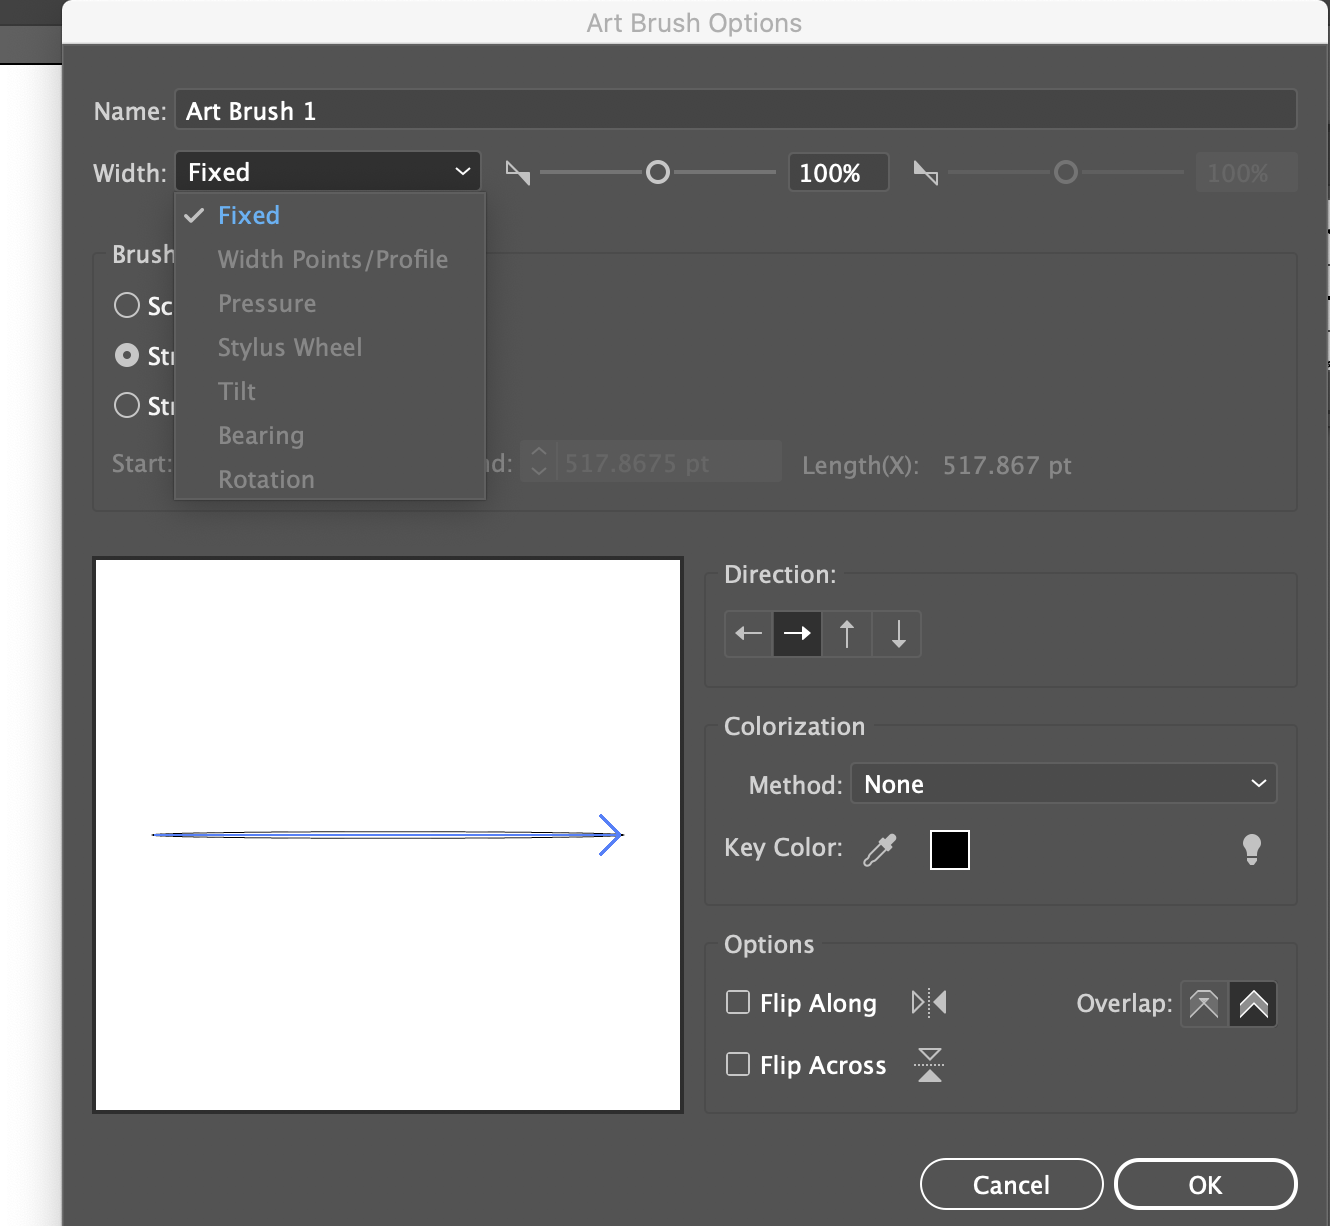
Task: Enable the Flip Along checkbox
Action: point(738,1002)
